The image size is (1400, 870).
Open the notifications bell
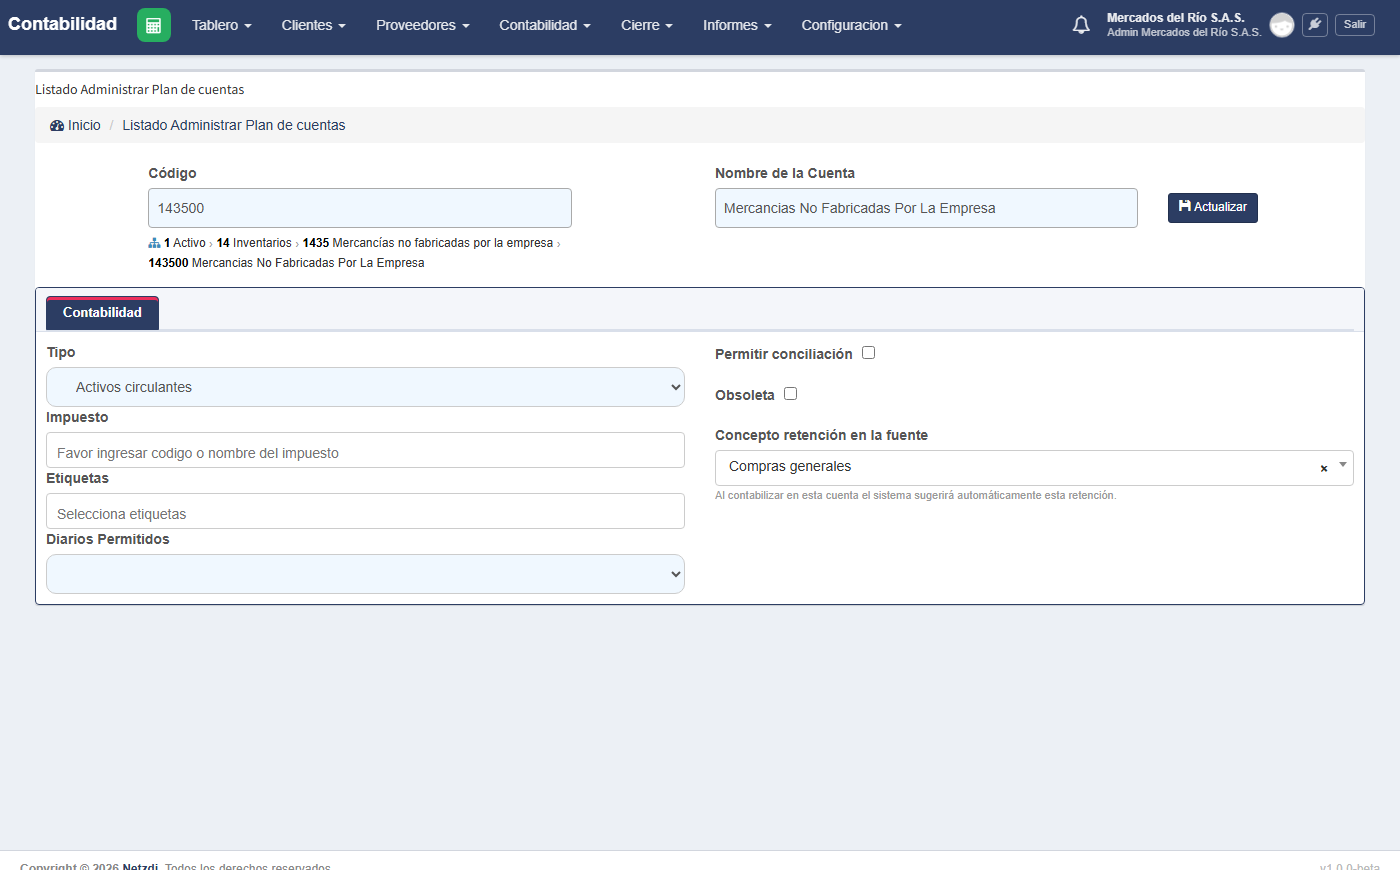(1081, 25)
